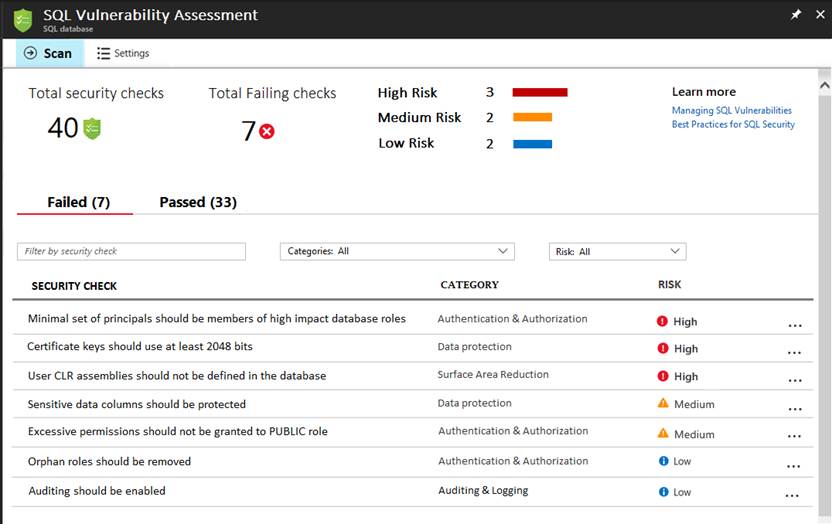Open ellipsis menu for Auditing should be enabled
The width and height of the screenshot is (832, 524).
click(x=792, y=496)
